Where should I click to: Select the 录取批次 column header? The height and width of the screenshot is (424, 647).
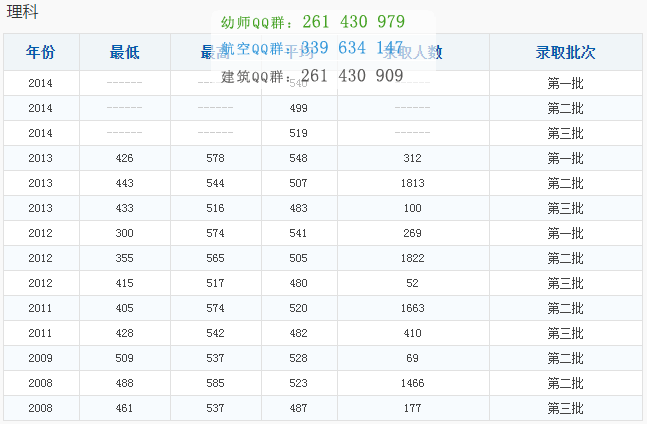[565, 52]
